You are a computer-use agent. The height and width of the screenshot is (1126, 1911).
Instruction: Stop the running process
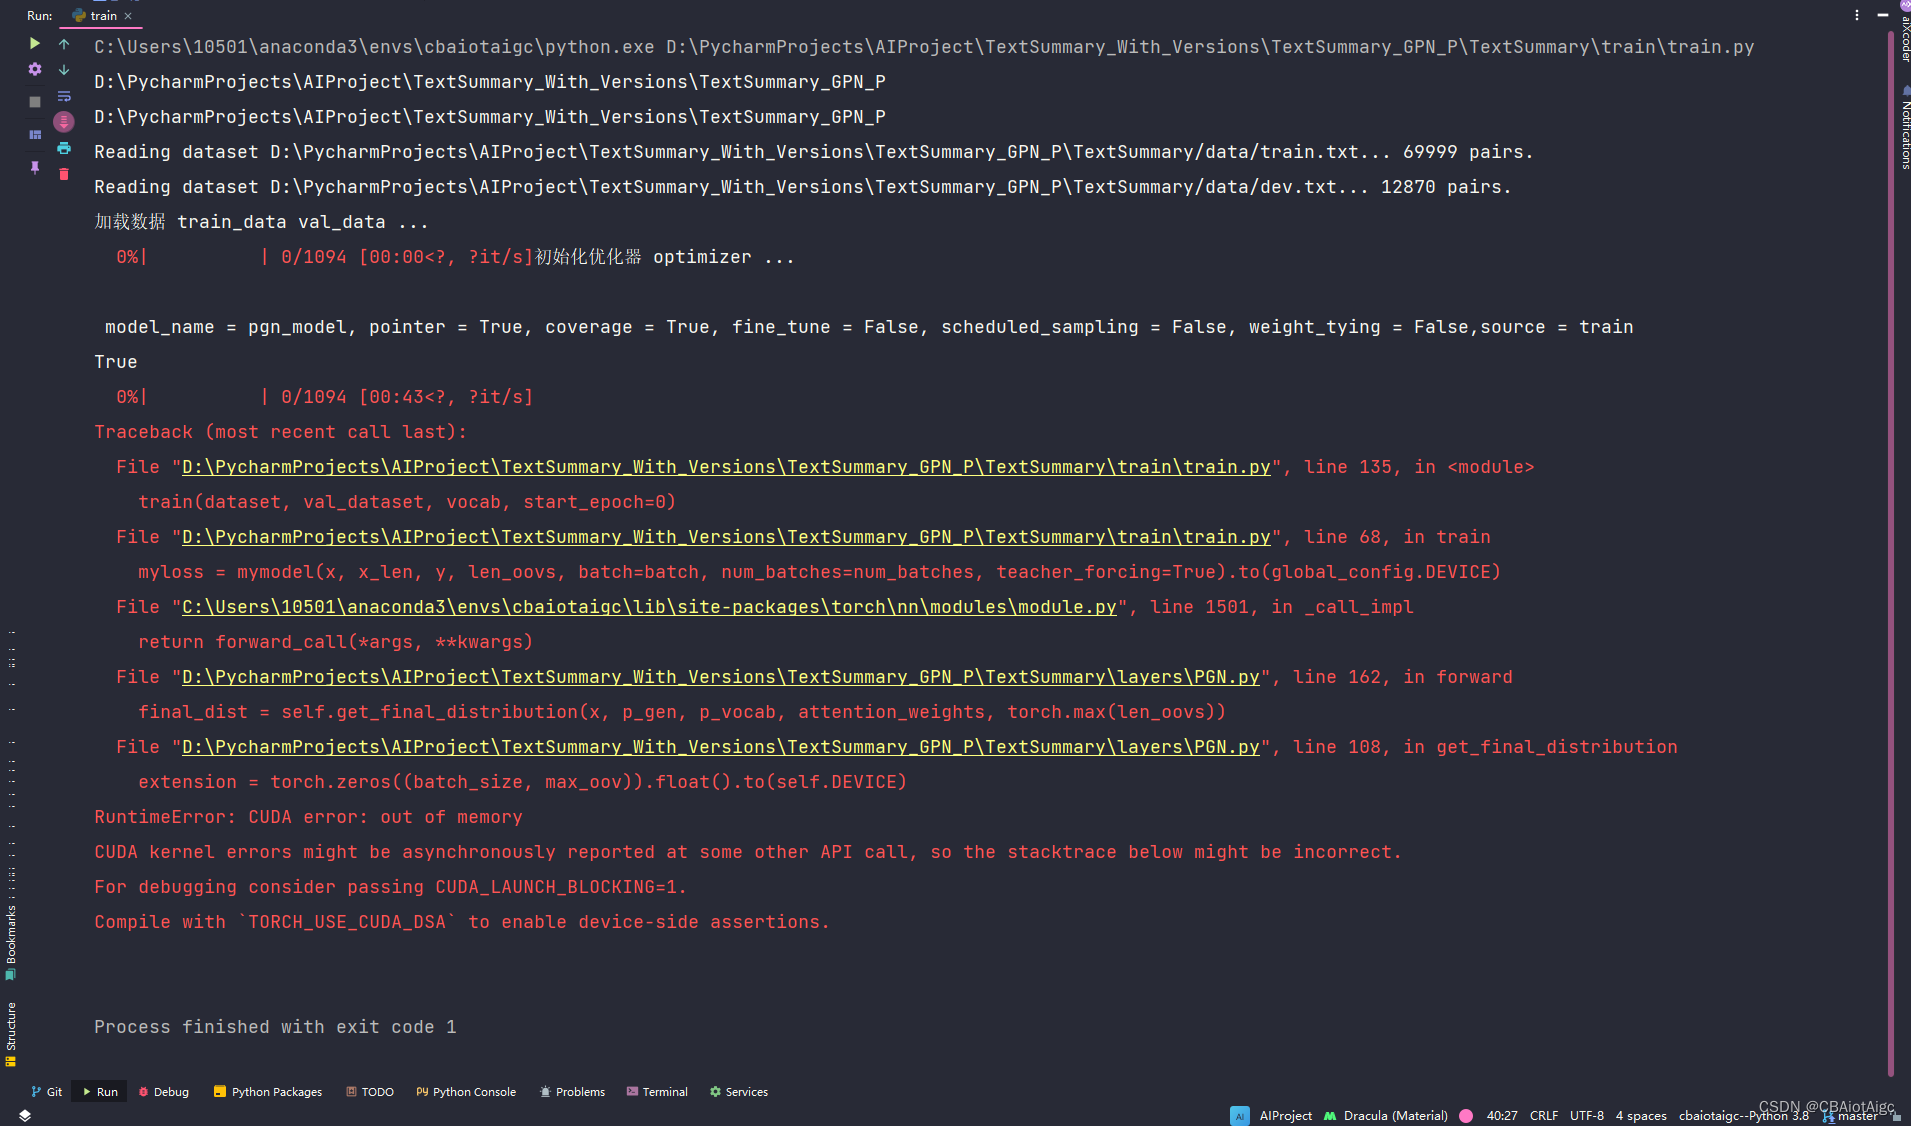pyautogui.click(x=35, y=100)
